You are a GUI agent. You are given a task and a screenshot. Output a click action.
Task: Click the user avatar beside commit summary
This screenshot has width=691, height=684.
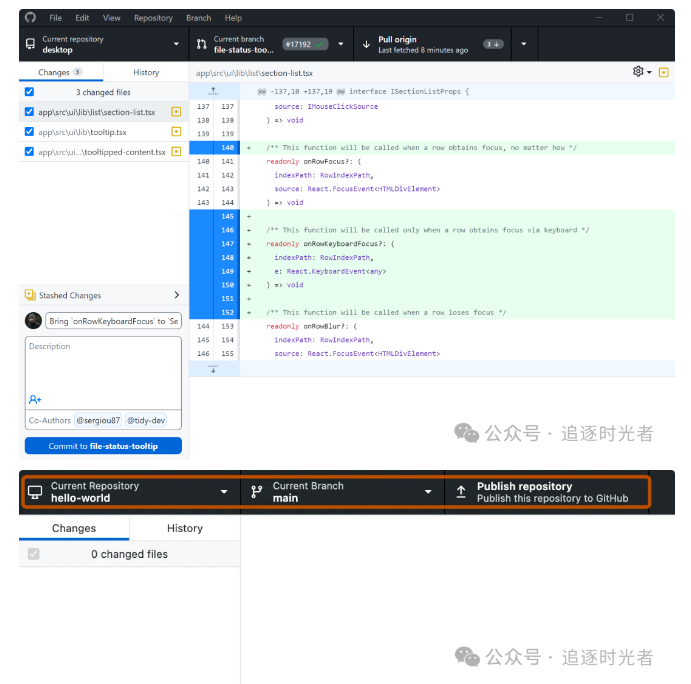(33, 321)
